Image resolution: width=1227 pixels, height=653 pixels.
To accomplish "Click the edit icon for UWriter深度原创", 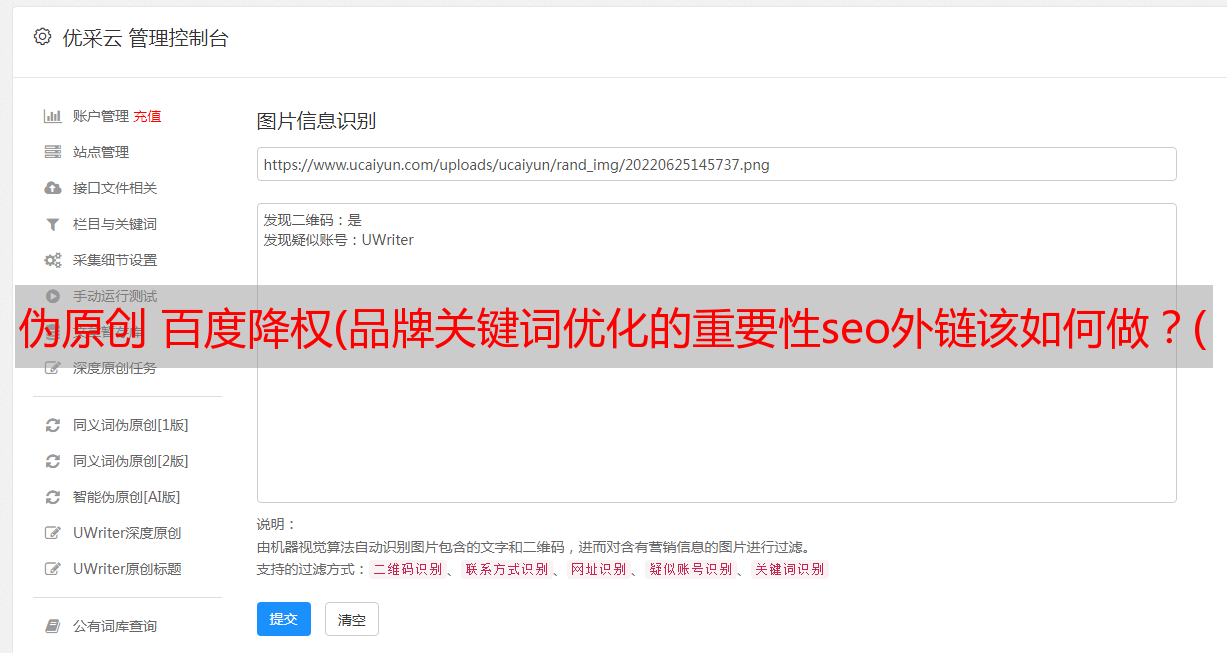I will coord(53,533).
